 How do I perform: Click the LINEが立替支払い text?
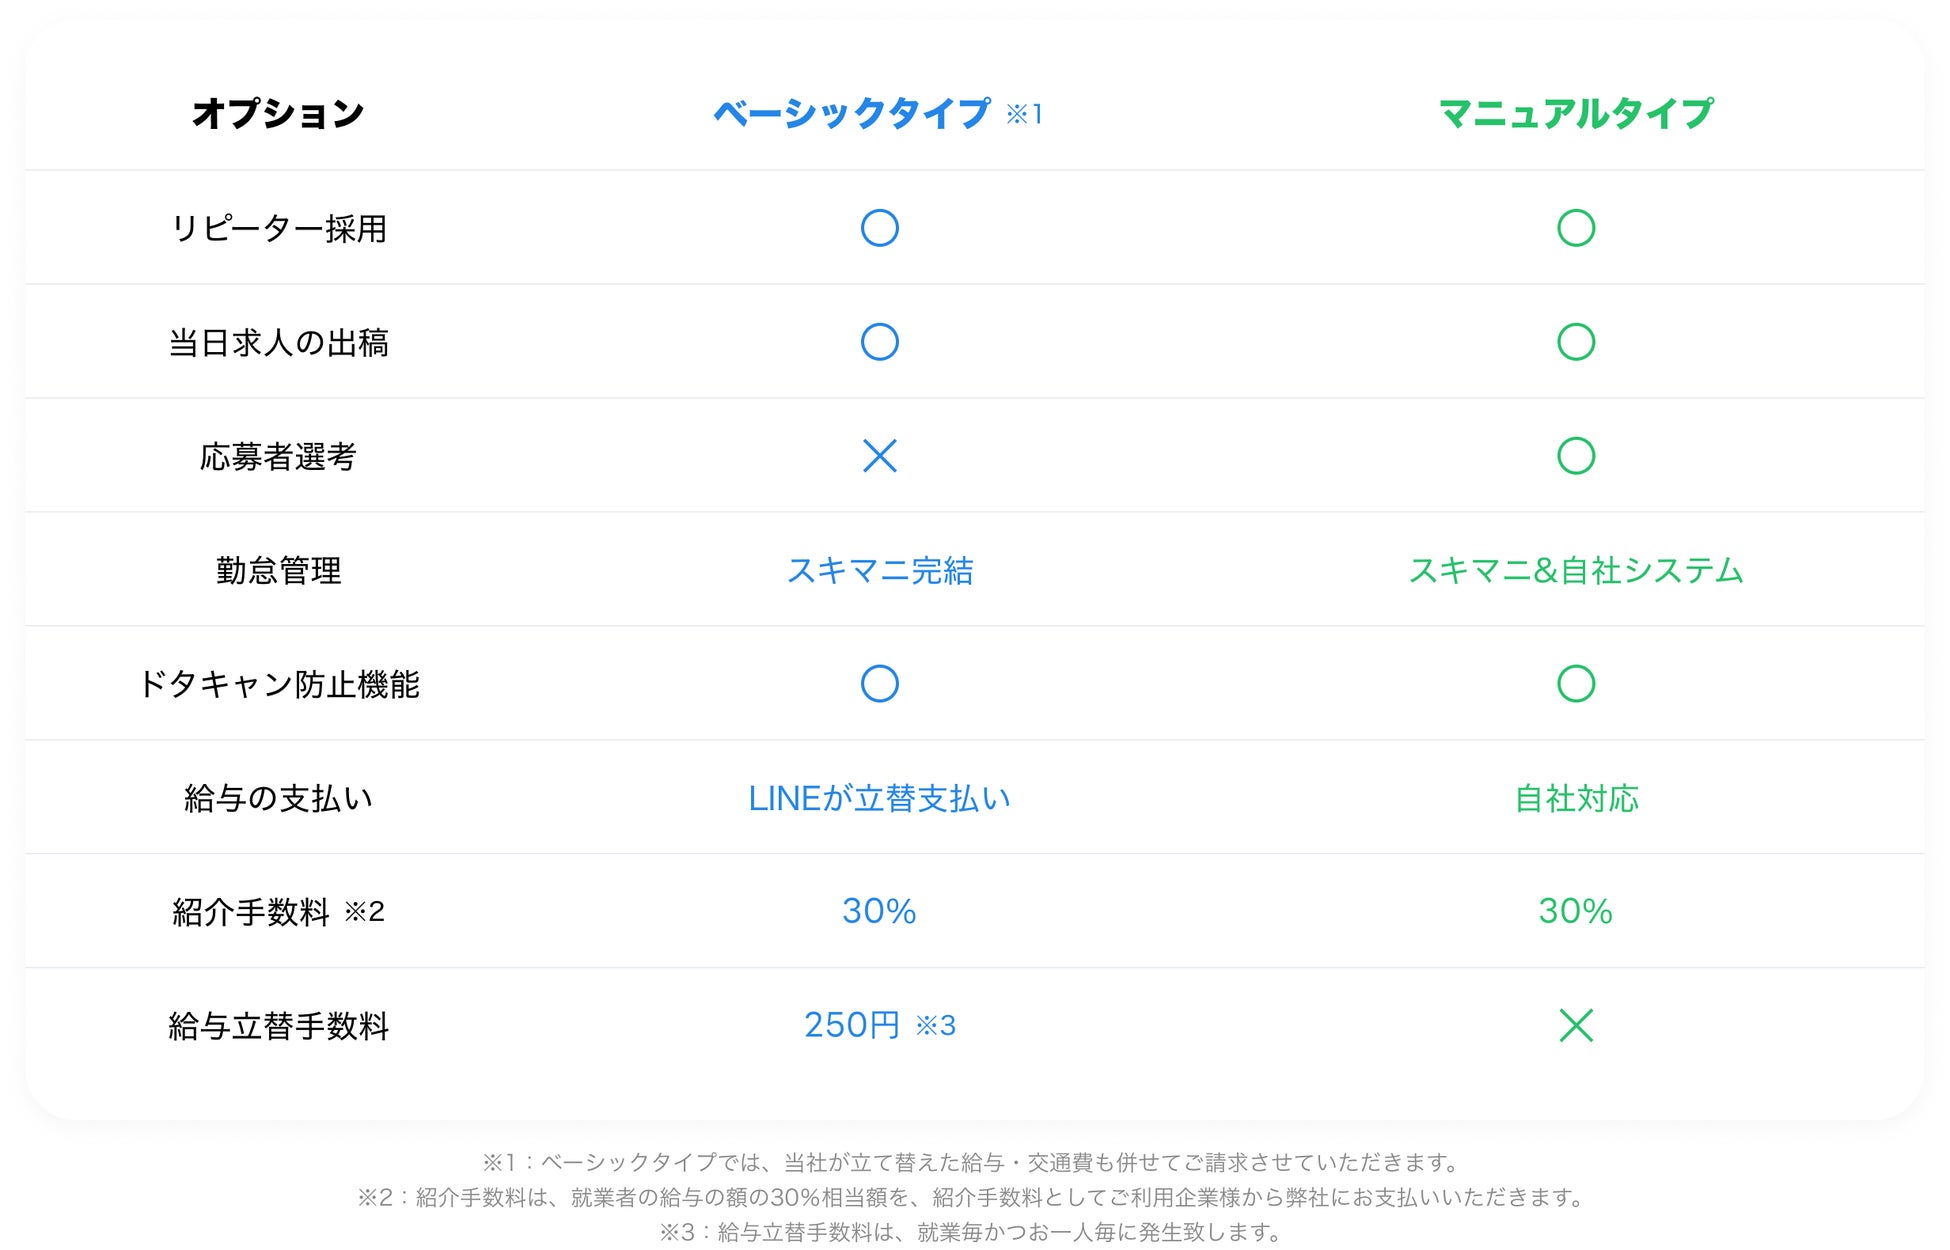click(879, 798)
